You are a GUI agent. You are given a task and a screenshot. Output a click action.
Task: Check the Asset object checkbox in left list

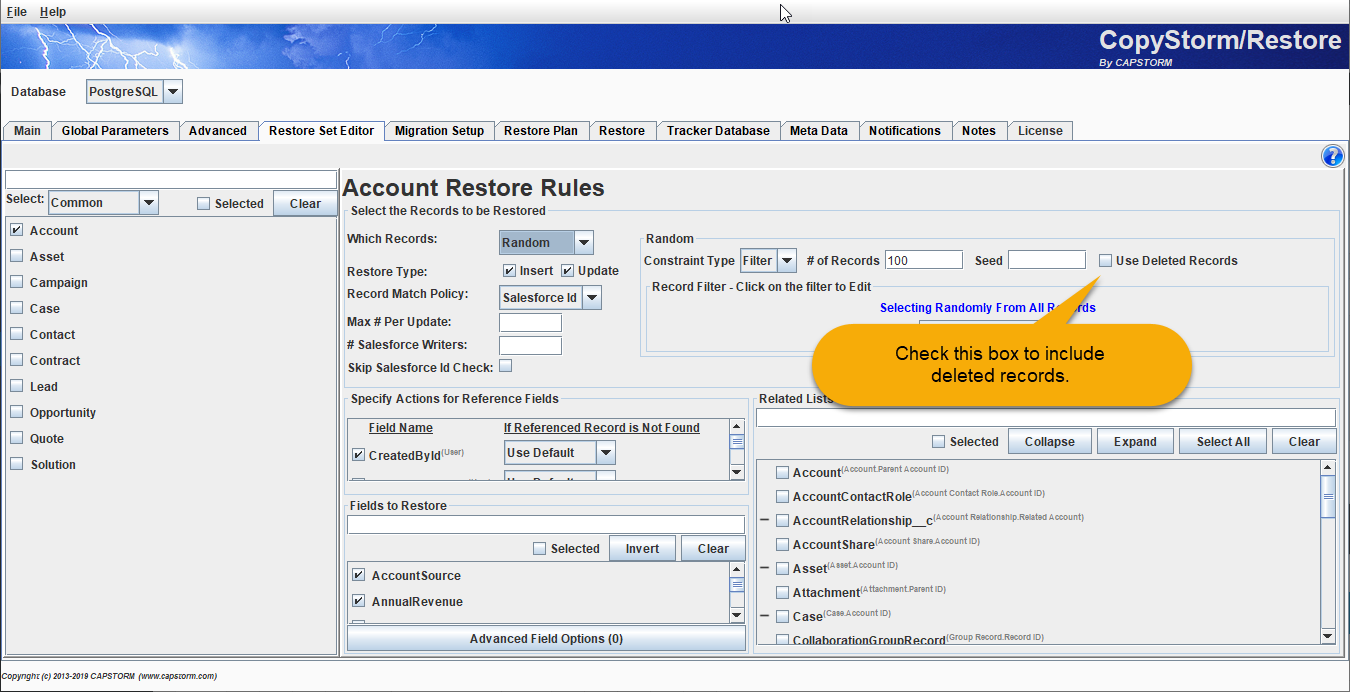(17, 256)
